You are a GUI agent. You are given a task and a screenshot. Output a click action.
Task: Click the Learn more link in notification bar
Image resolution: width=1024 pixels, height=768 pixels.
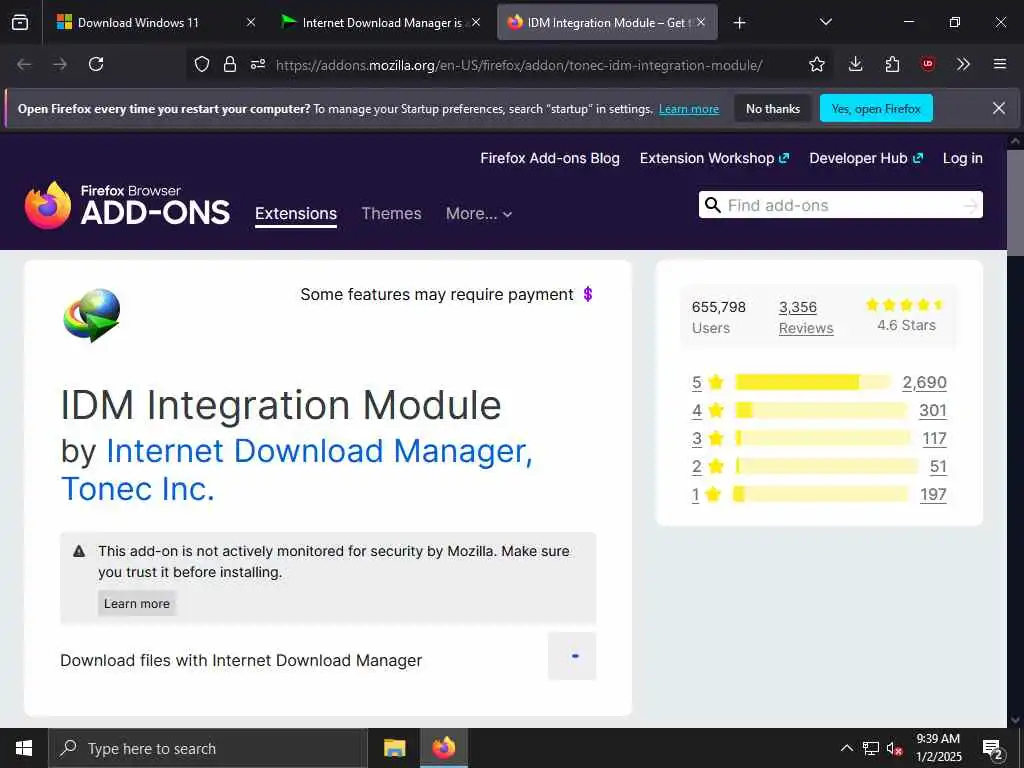688,109
